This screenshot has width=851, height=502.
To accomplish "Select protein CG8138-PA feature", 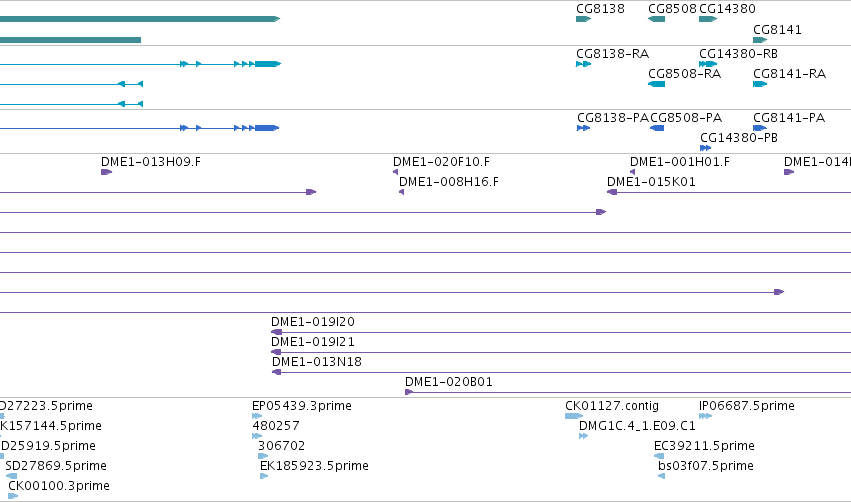I will [583, 128].
